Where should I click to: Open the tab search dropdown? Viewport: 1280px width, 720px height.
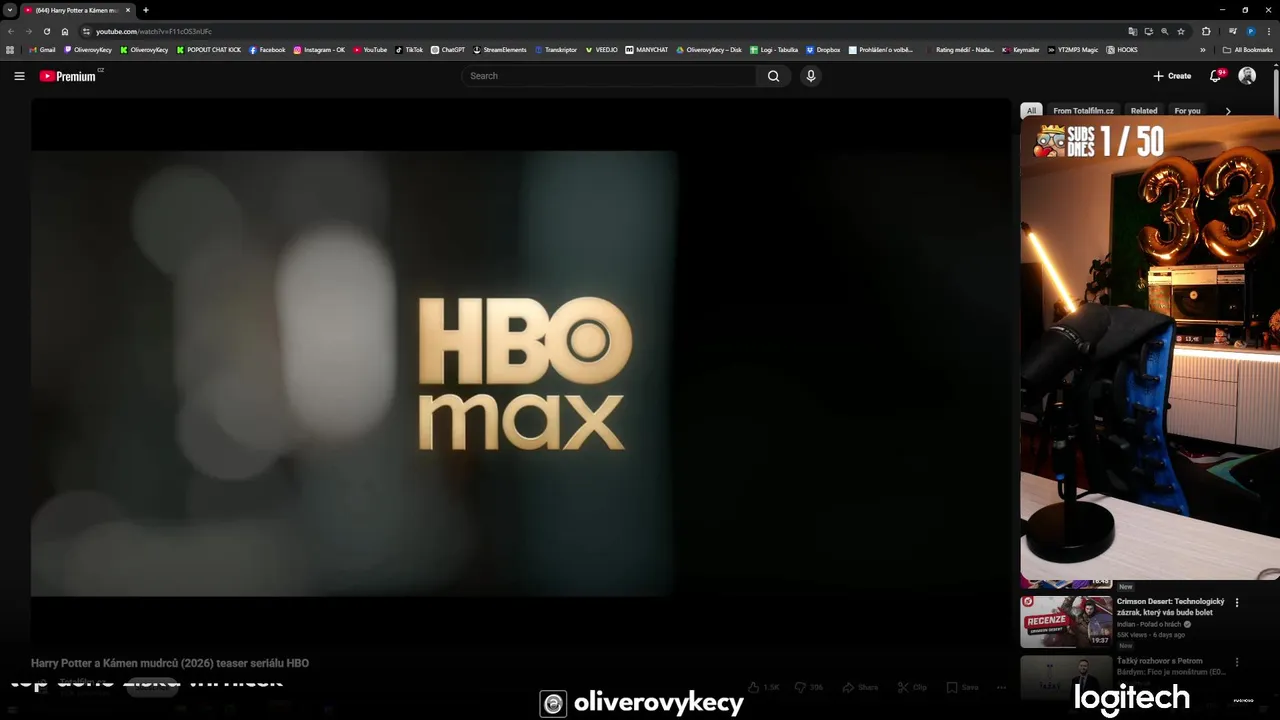(x=10, y=10)
